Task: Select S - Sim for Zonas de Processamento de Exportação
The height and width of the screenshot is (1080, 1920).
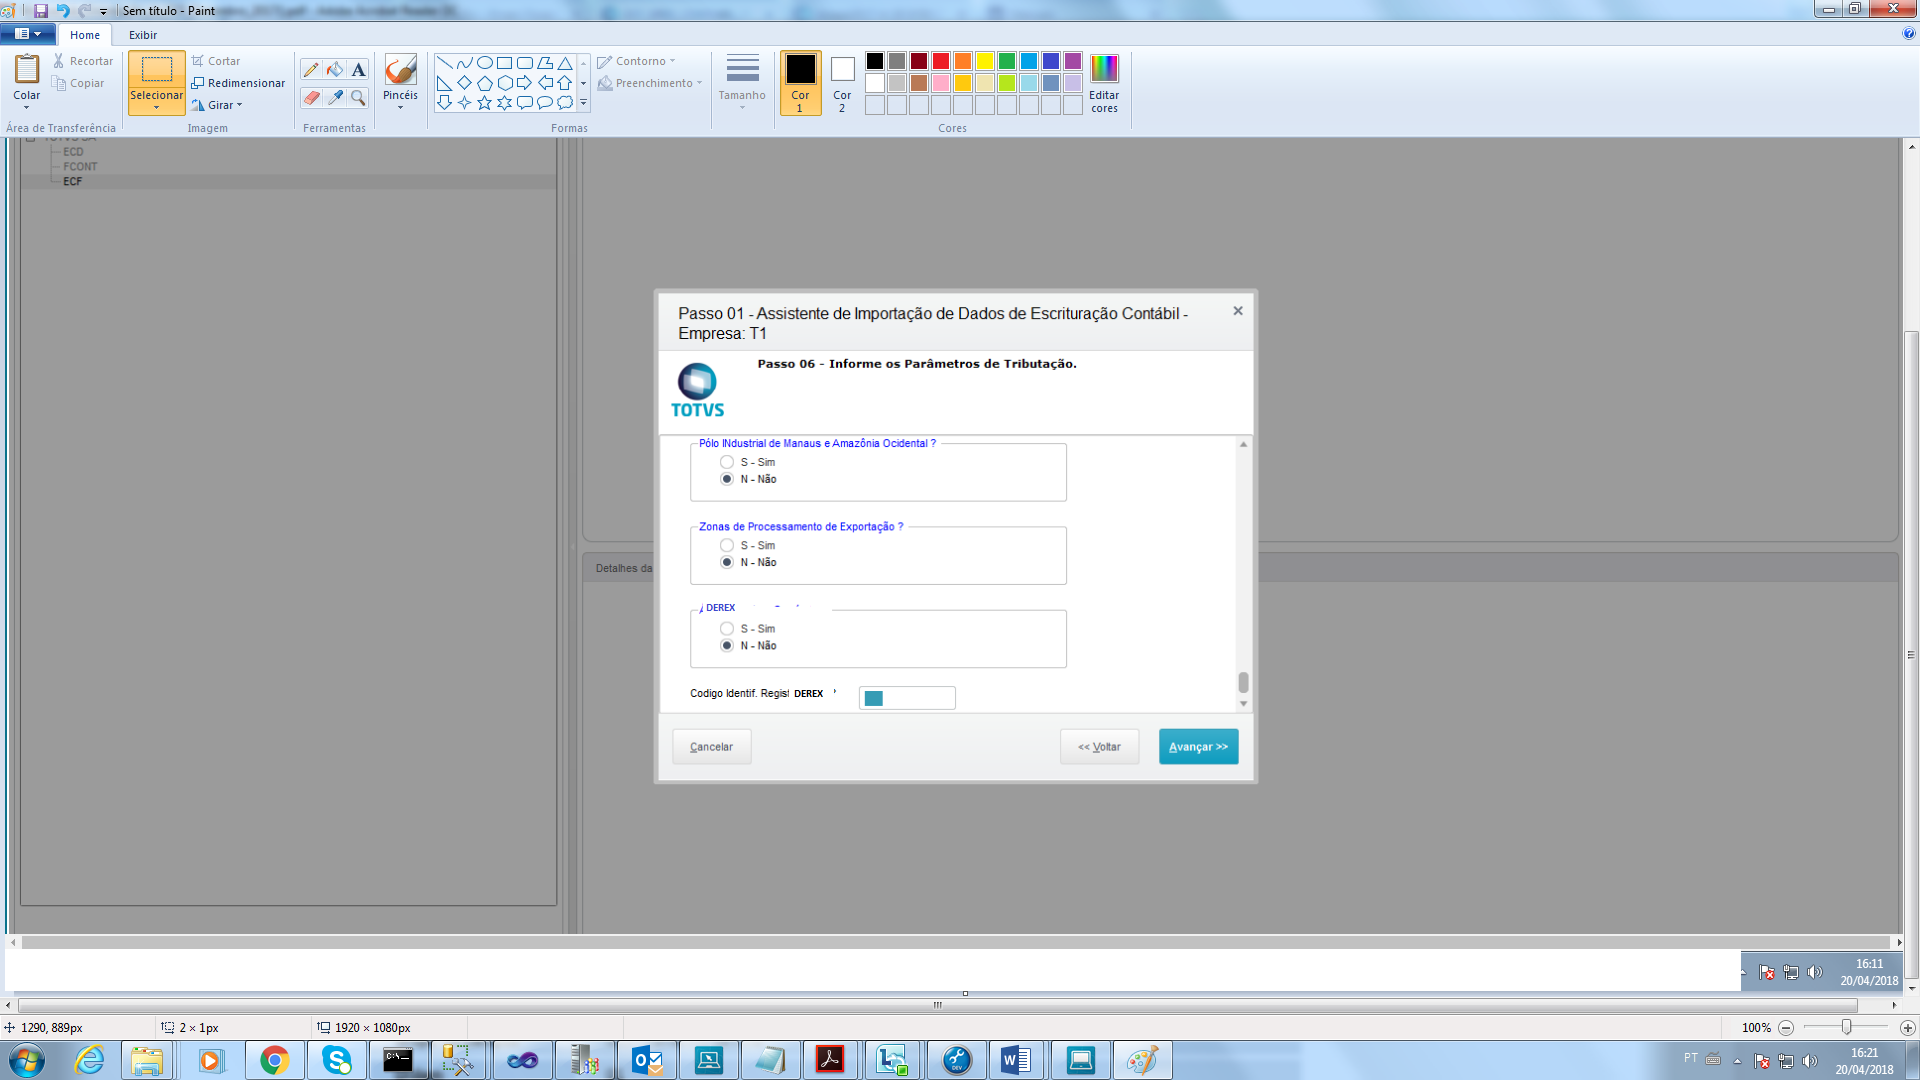Action: pyautogui.click(x=727, y=545)
